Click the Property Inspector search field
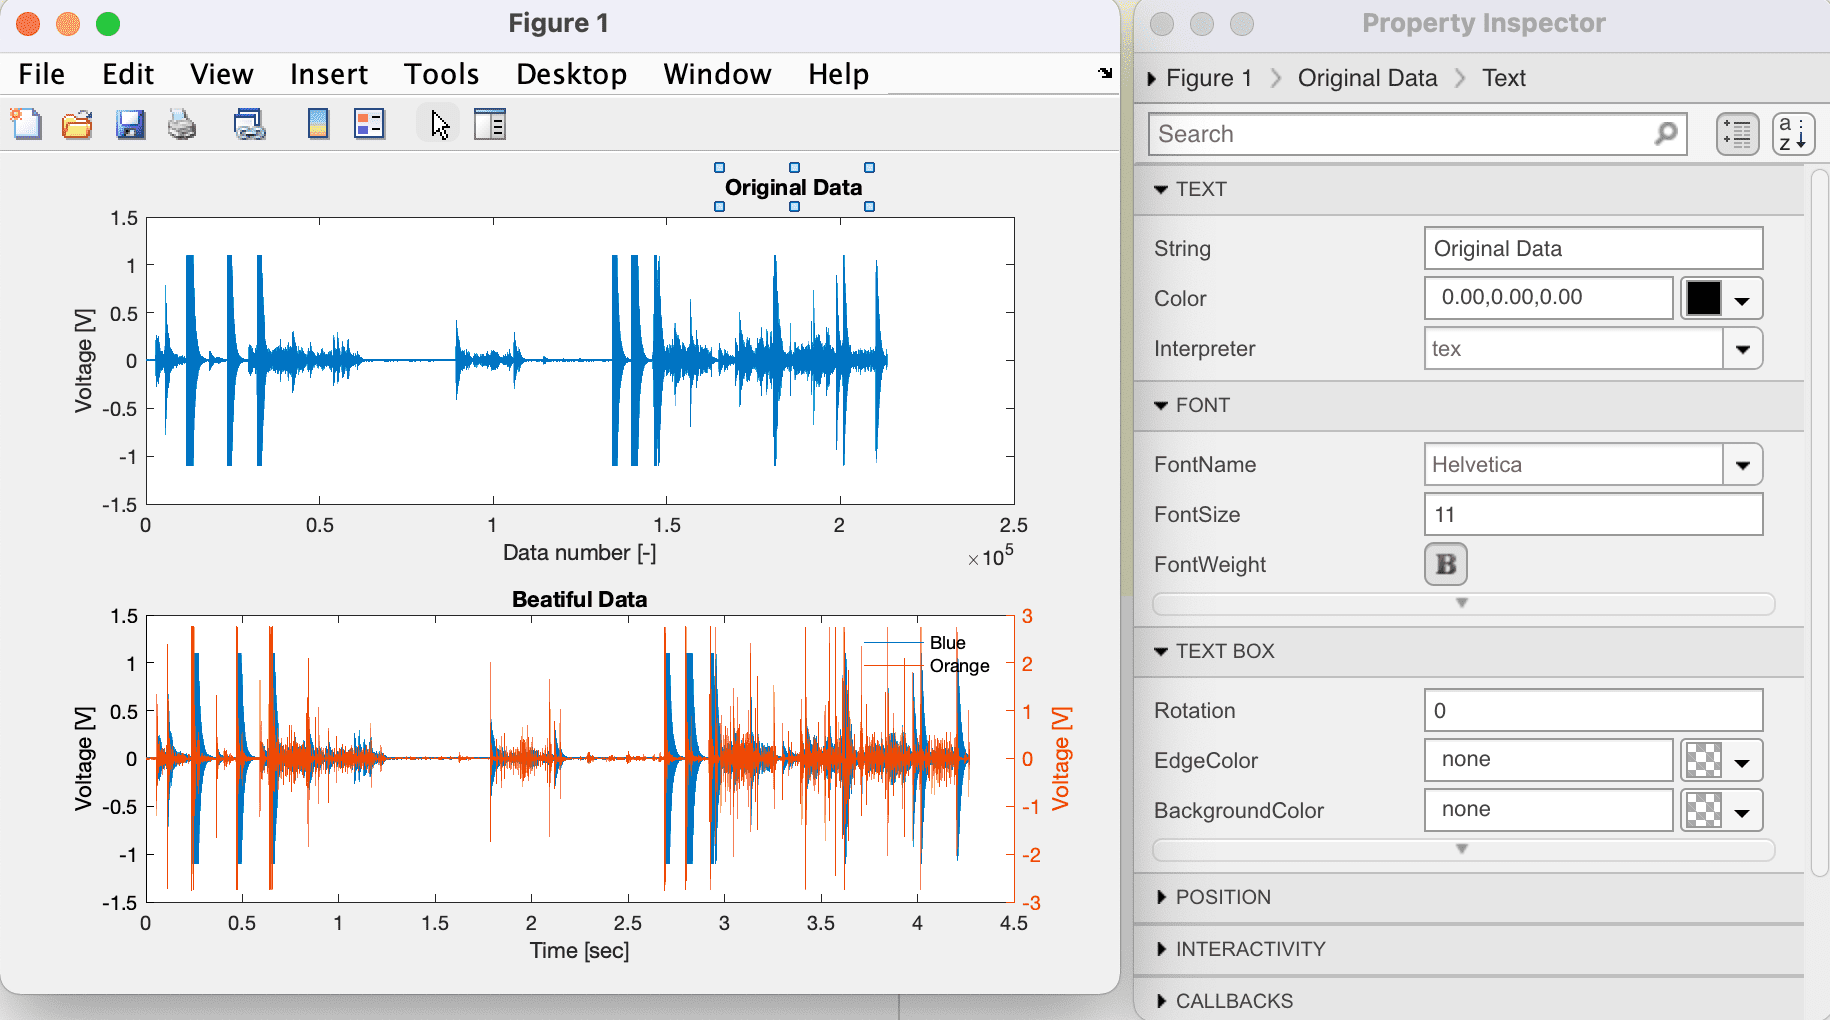The image size is (1830, 1020). [x=1417, y=134]
